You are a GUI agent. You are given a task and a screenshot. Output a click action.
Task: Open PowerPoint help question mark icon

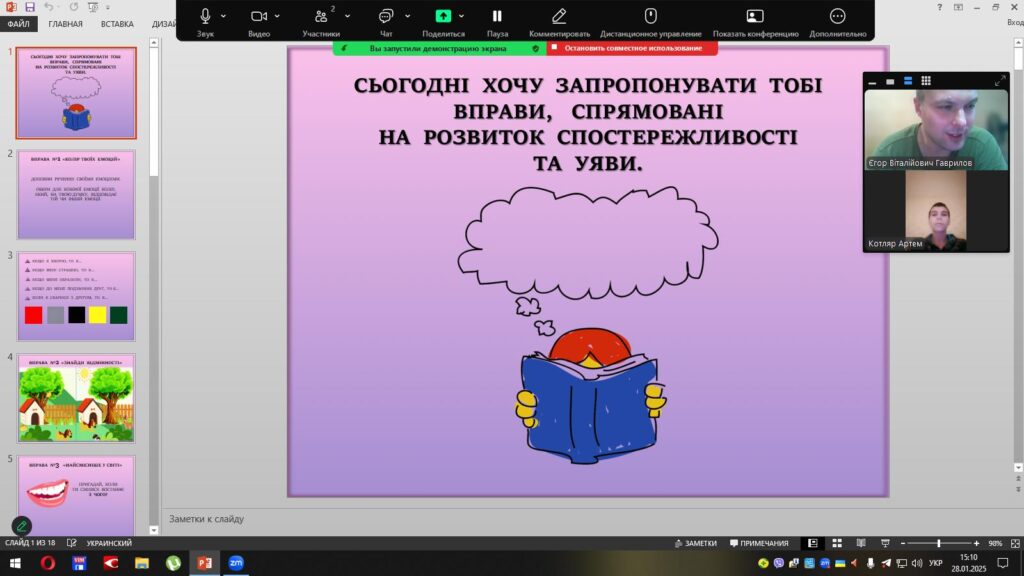click(x=939, y=7)
